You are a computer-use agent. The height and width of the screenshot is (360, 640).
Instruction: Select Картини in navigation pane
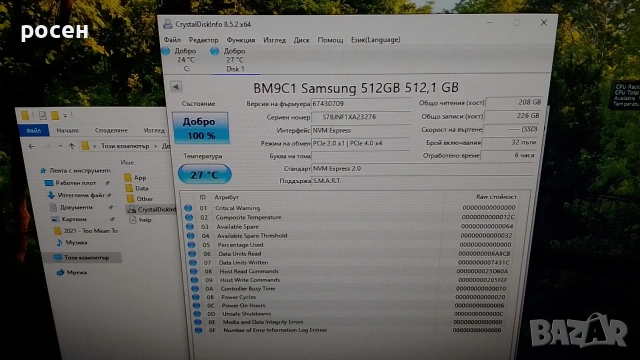73,219
